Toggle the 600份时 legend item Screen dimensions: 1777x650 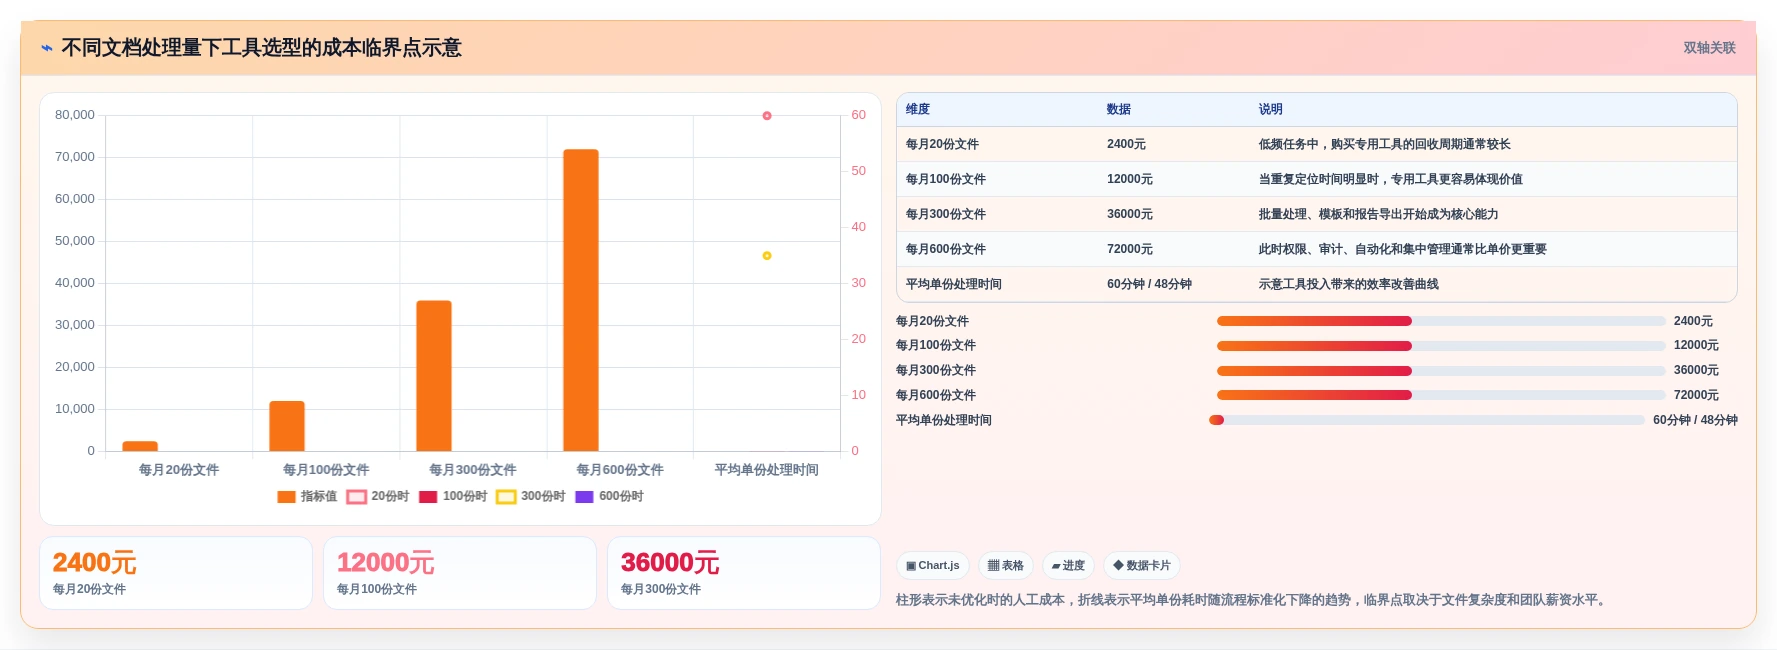click(x=609, y=496)
